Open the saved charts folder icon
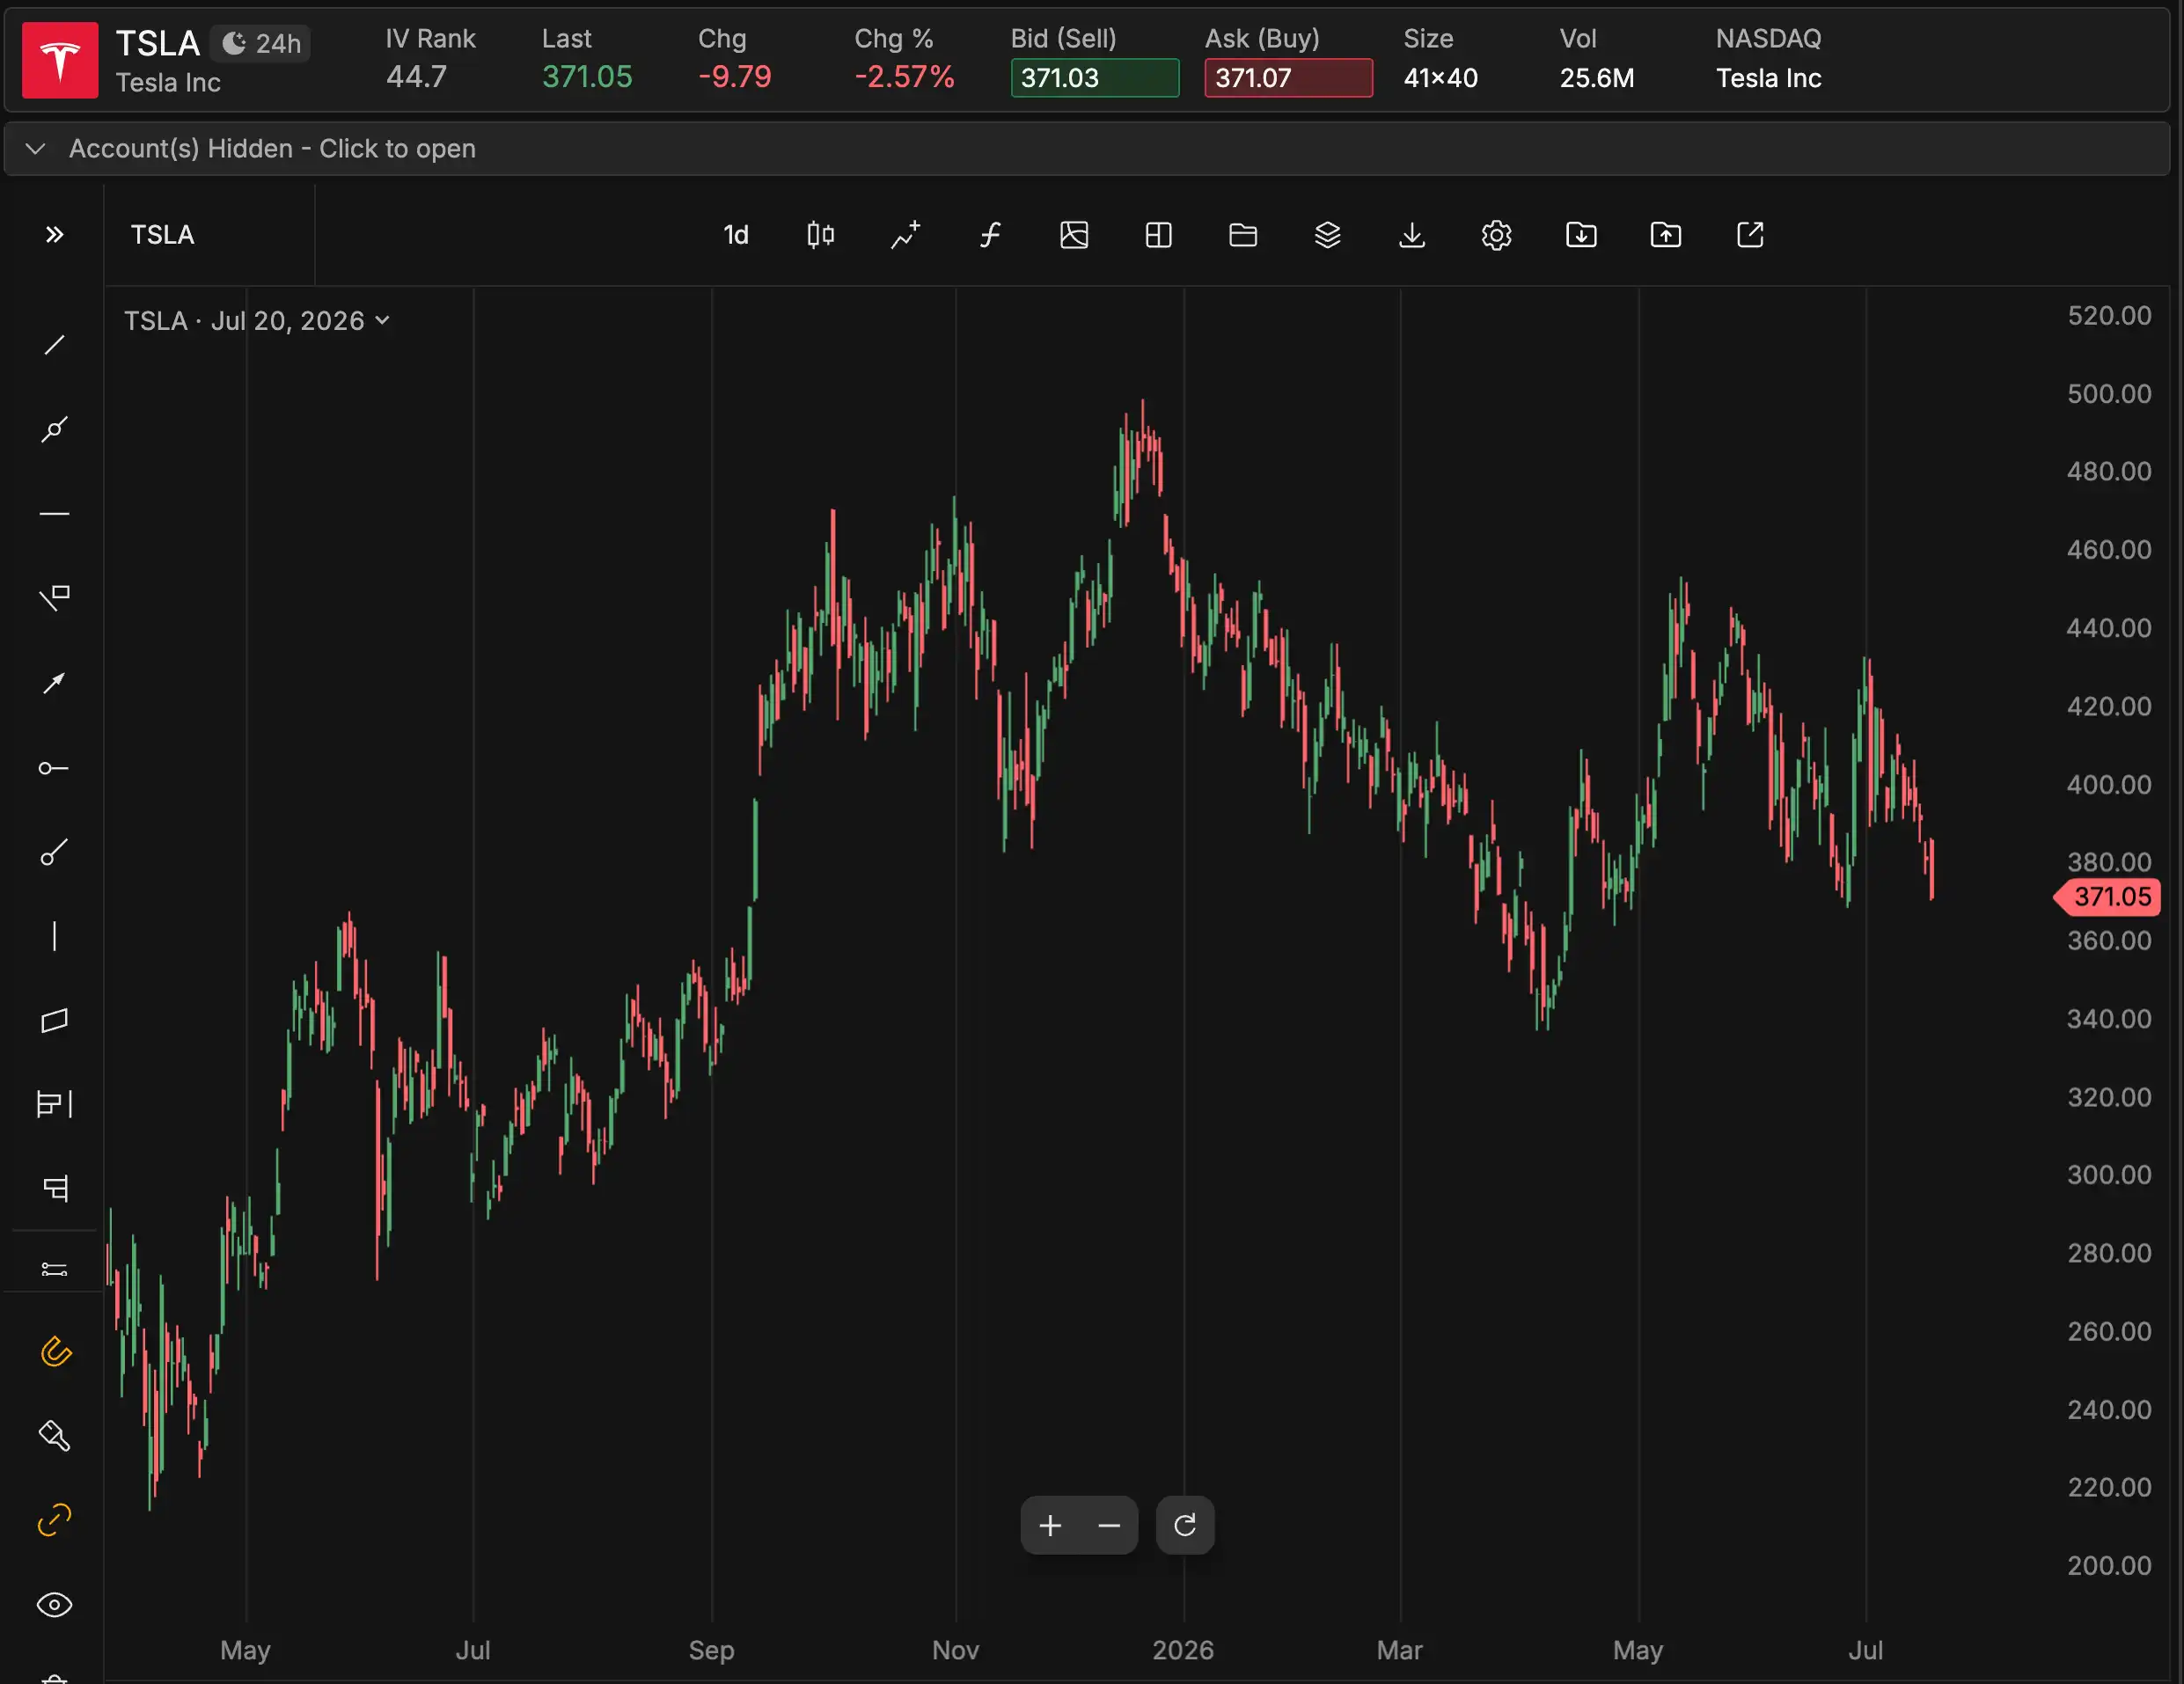 (x=1243, y=235)
